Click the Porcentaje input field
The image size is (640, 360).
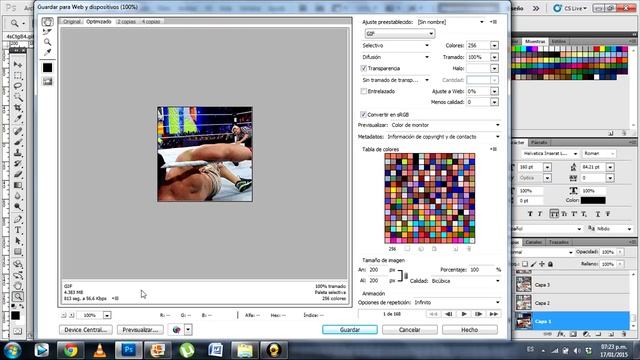point(482,270)
